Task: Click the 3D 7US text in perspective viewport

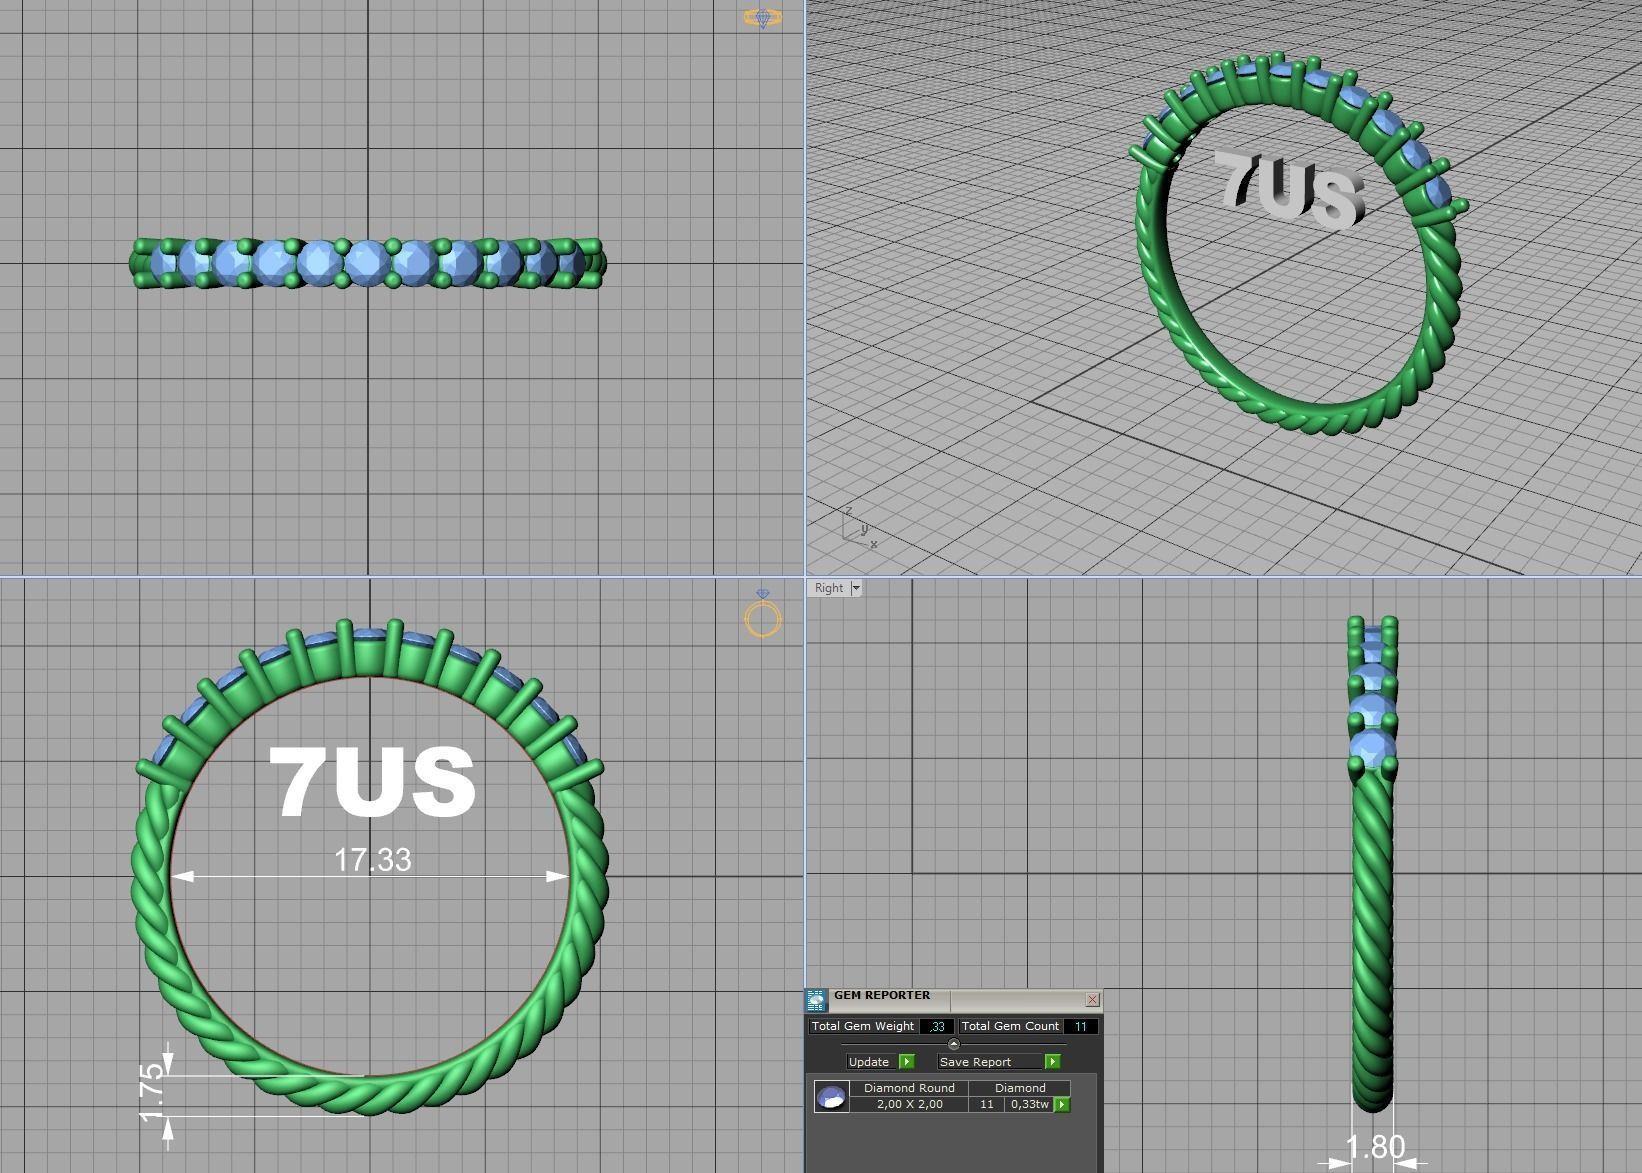Action: click(1290, 190)
